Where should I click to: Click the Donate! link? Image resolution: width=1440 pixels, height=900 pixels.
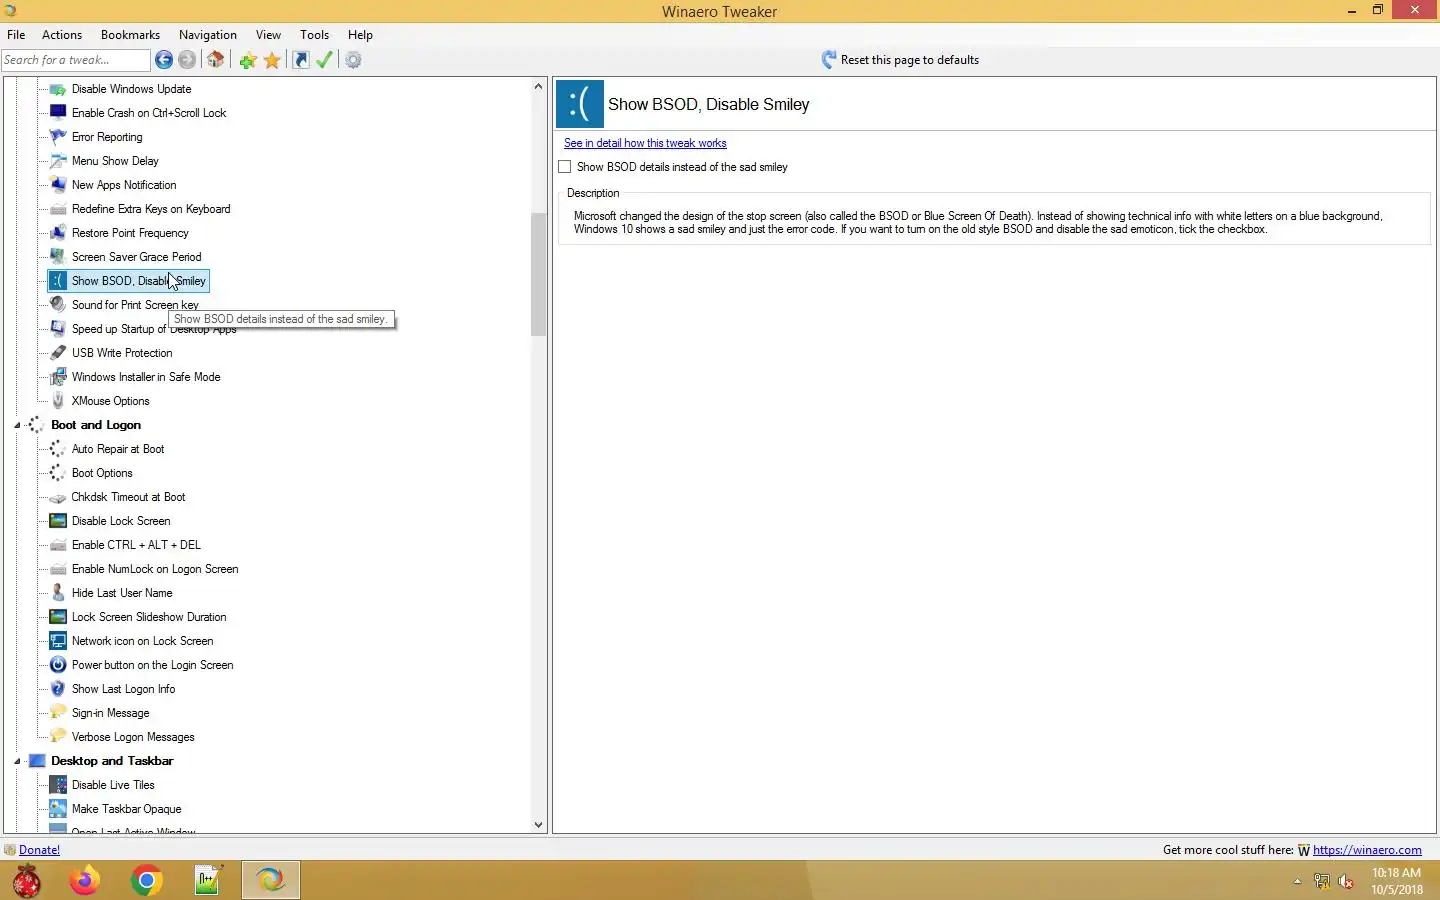click(39, 850)
